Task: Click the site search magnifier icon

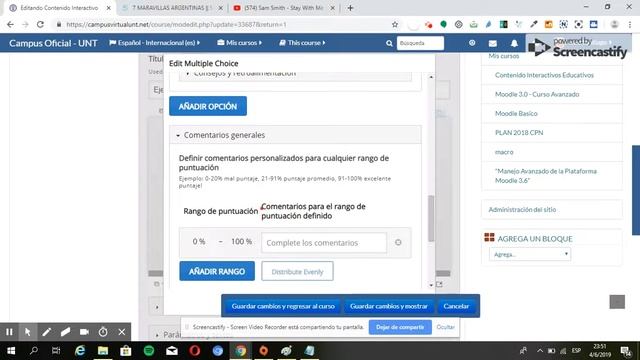Action: pyautogui.click(x=389, y=43)
